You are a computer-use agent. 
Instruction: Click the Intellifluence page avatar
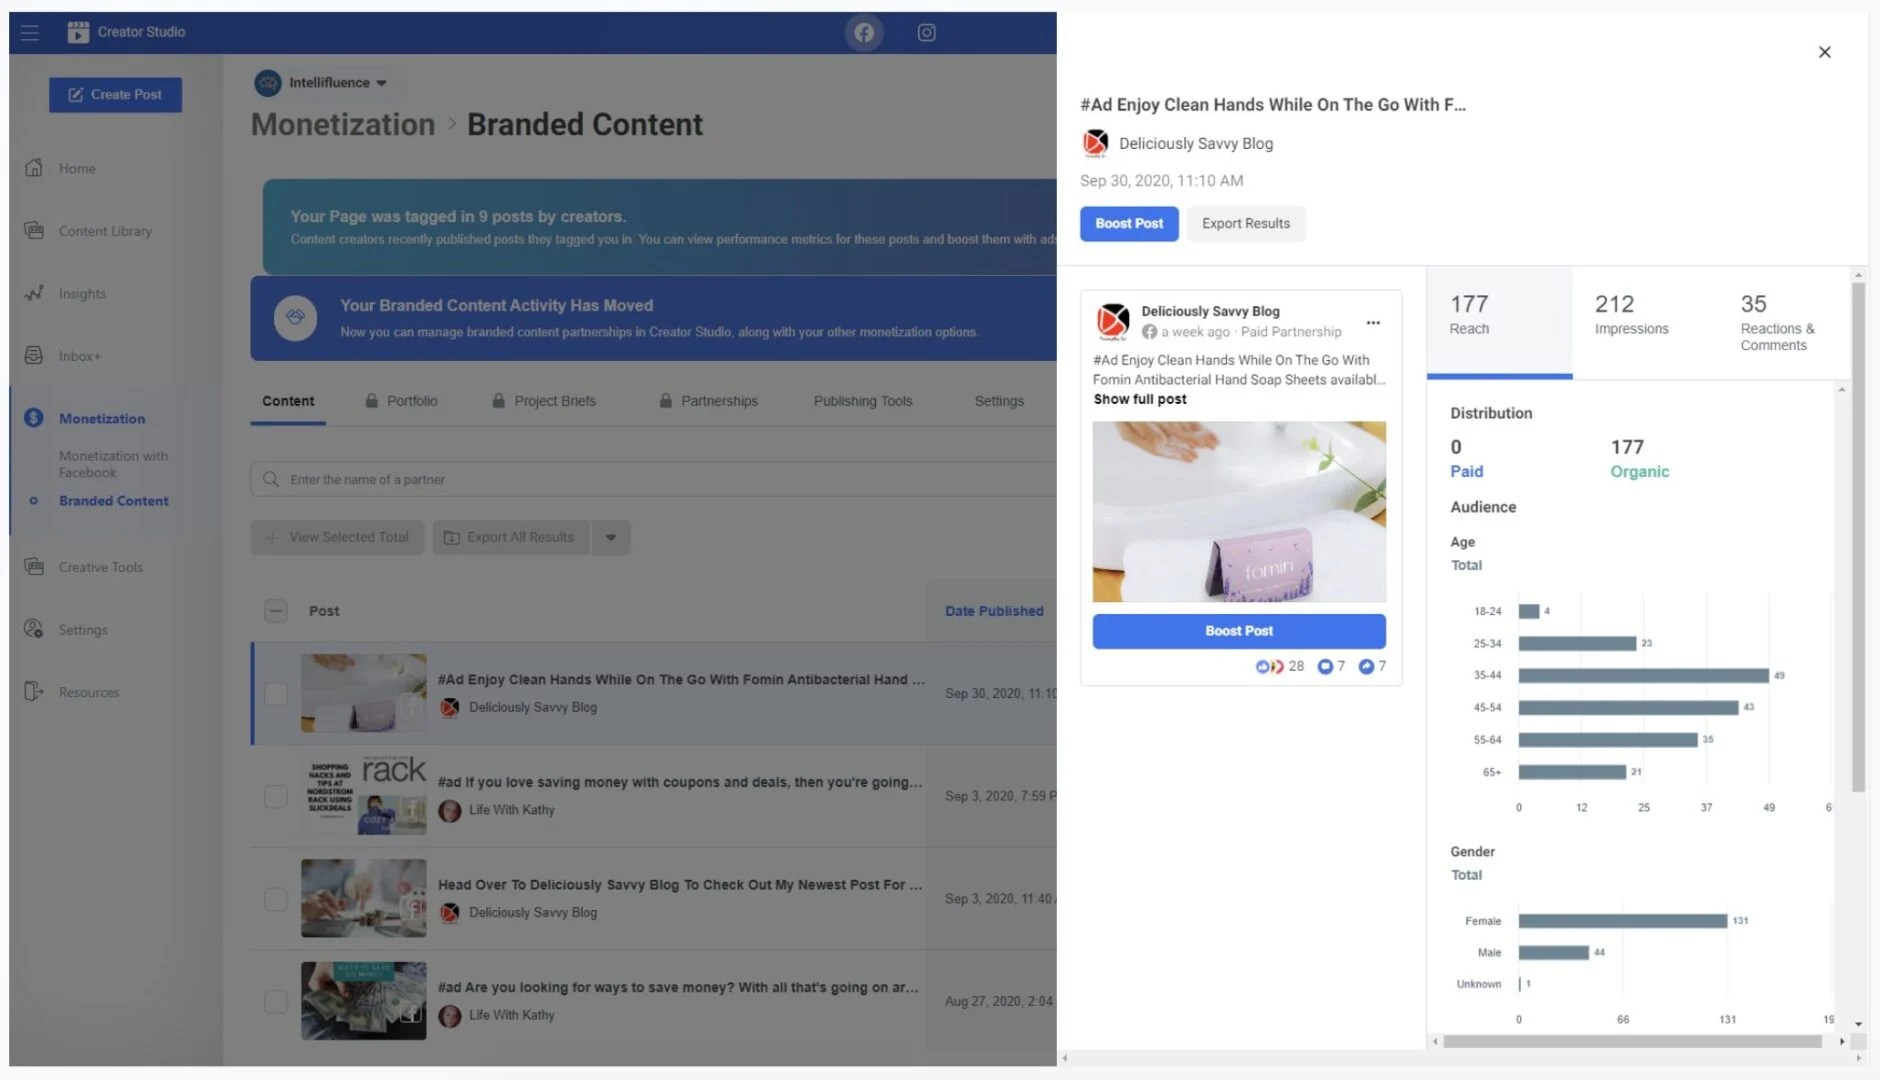tap(268, 83)
